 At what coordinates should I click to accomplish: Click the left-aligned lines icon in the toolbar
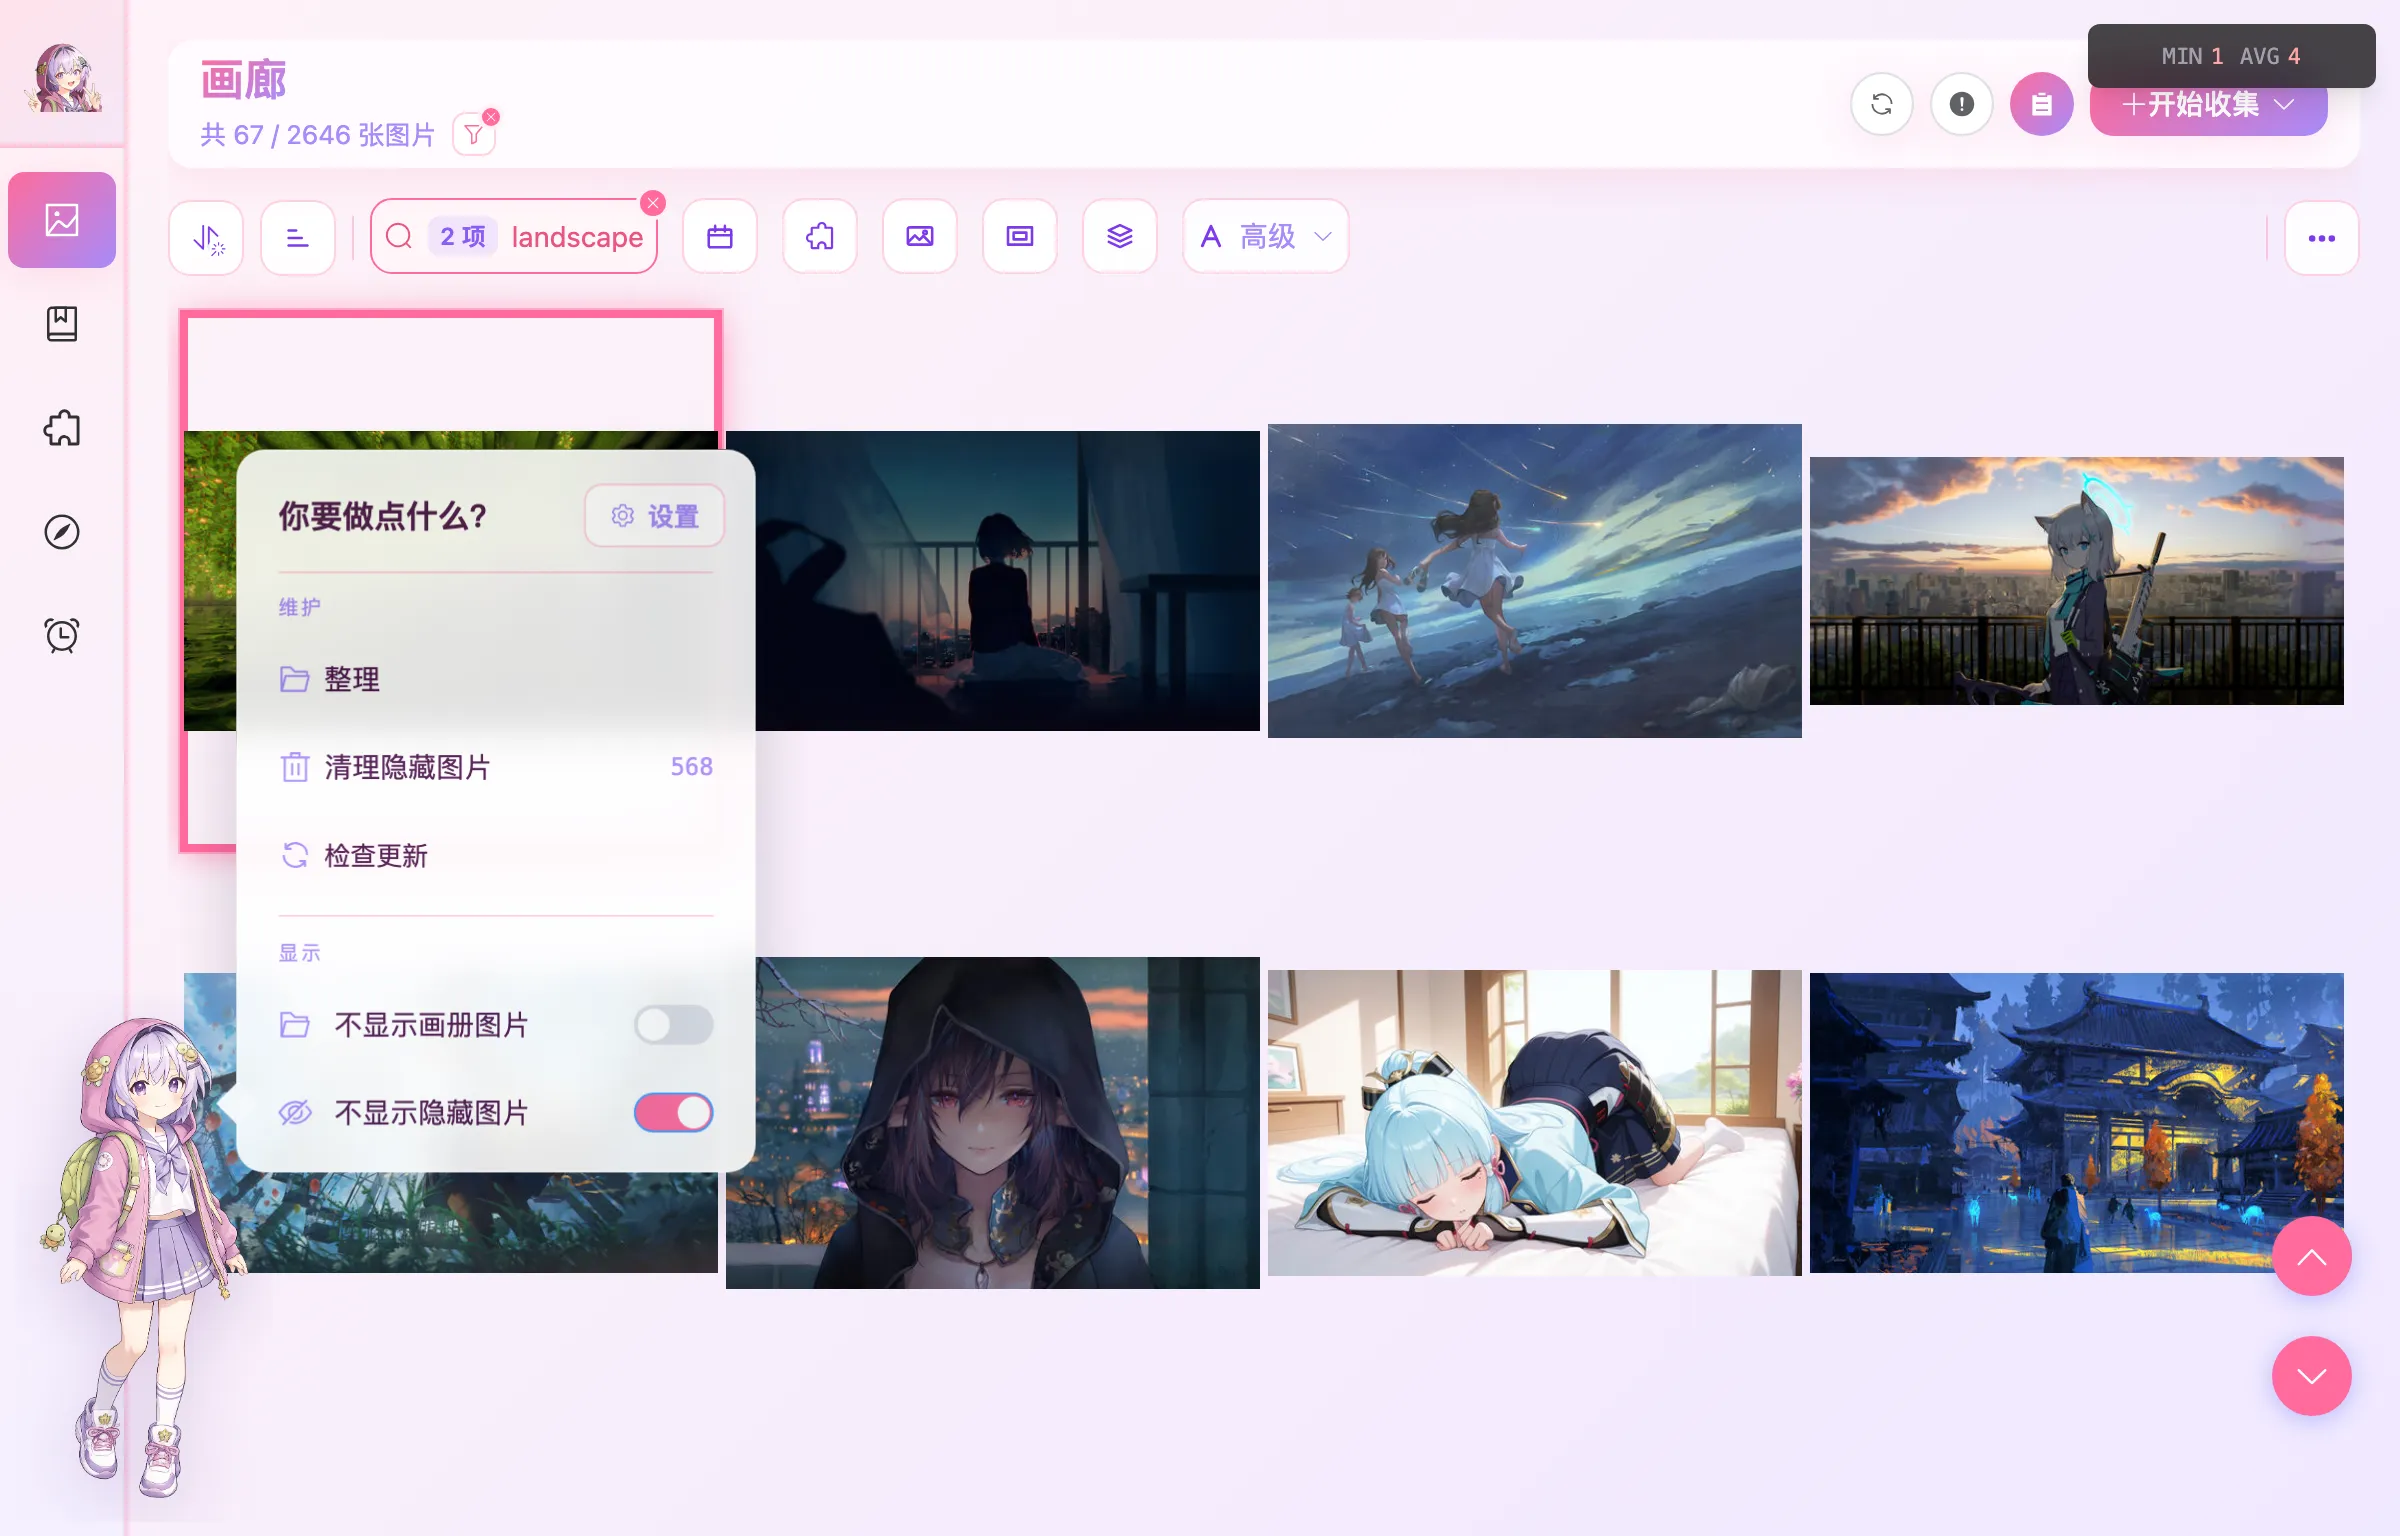298,238
